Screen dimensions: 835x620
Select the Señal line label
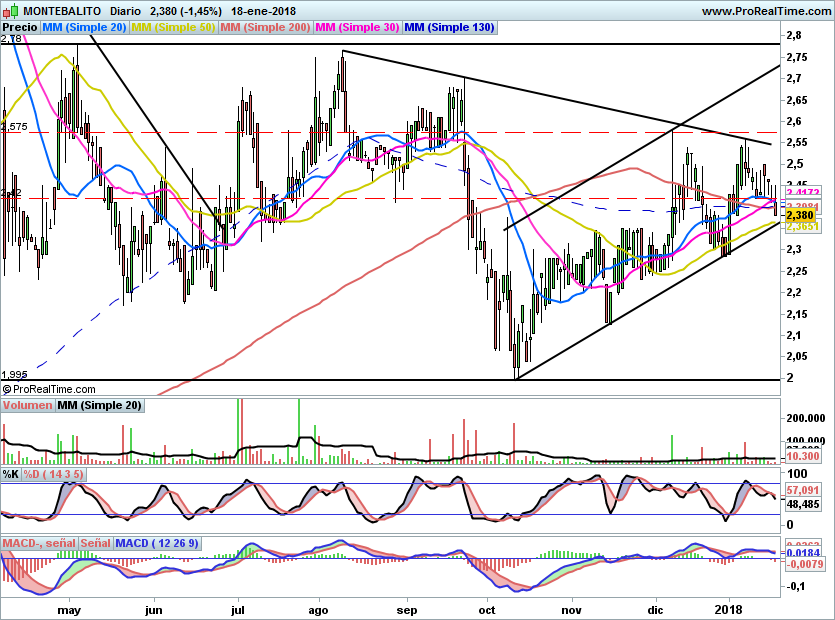pyautogui.click(x=95, y=543)
